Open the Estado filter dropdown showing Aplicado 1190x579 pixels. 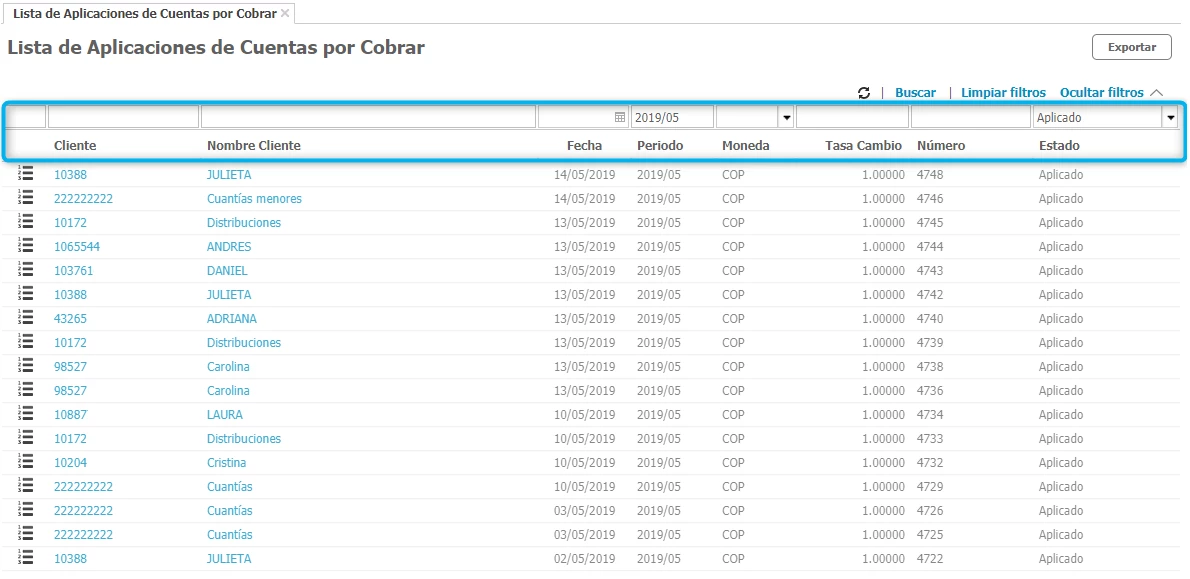pyautogui.click(x=1169, y=118)
